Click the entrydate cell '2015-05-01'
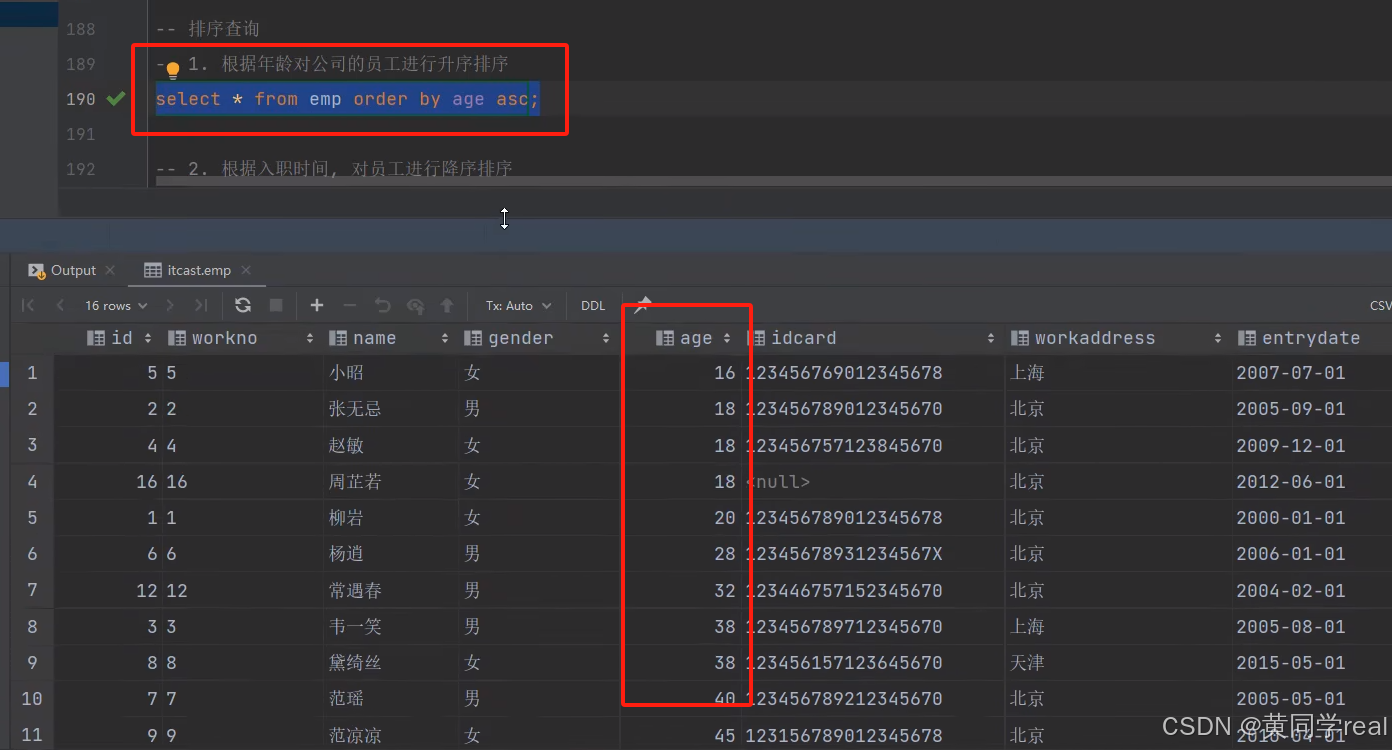 1291,663
